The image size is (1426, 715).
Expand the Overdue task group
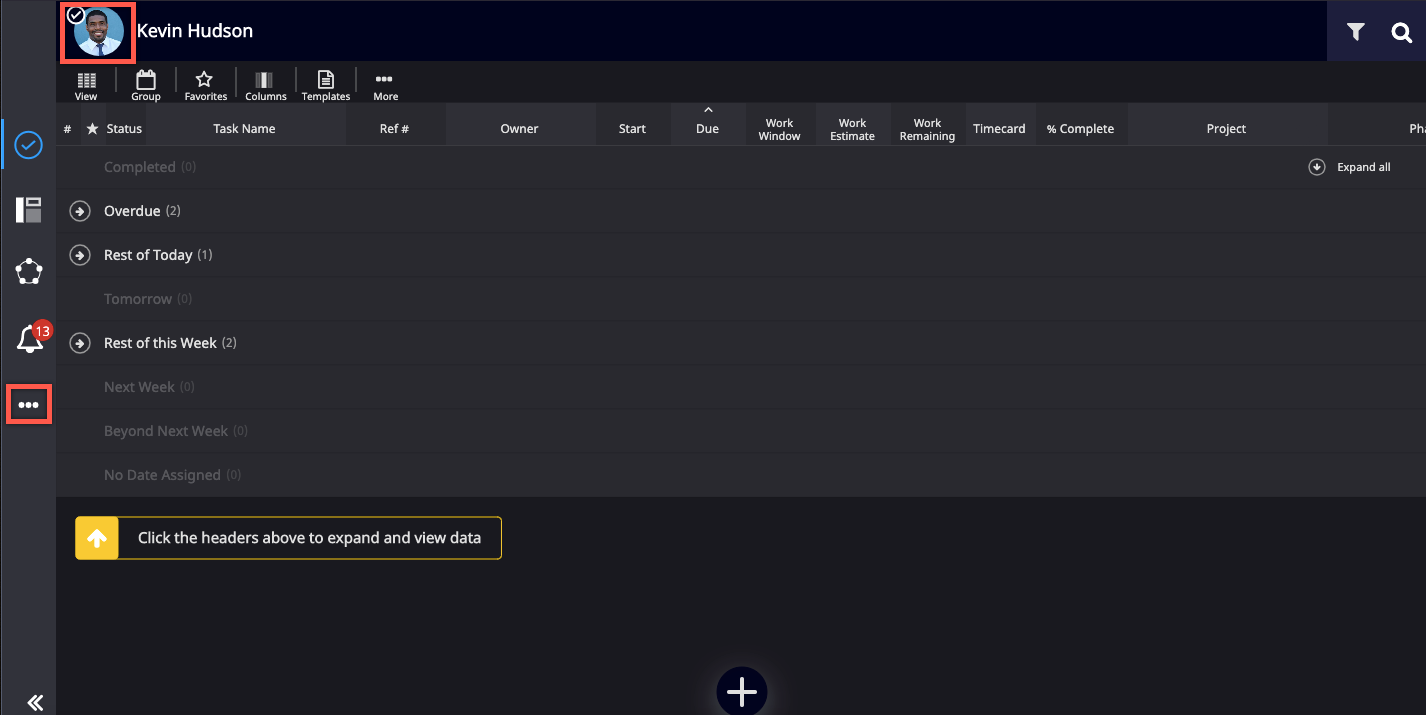[80, 211]
